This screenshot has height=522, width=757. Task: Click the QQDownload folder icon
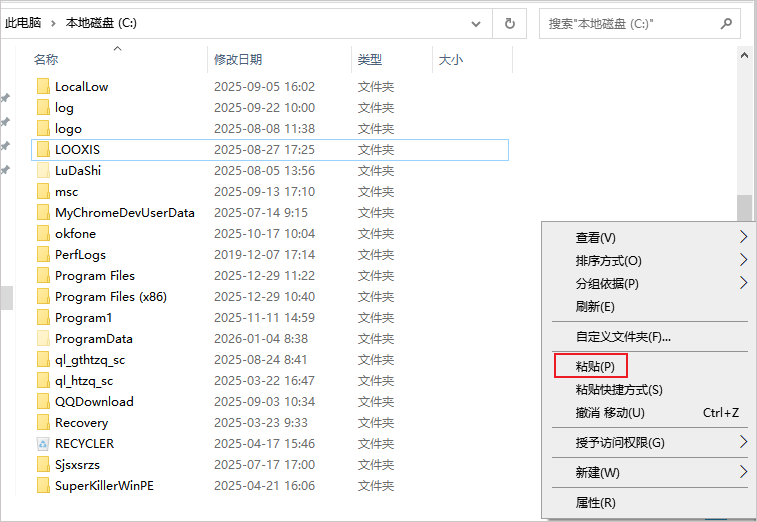(x=43, y=401)
